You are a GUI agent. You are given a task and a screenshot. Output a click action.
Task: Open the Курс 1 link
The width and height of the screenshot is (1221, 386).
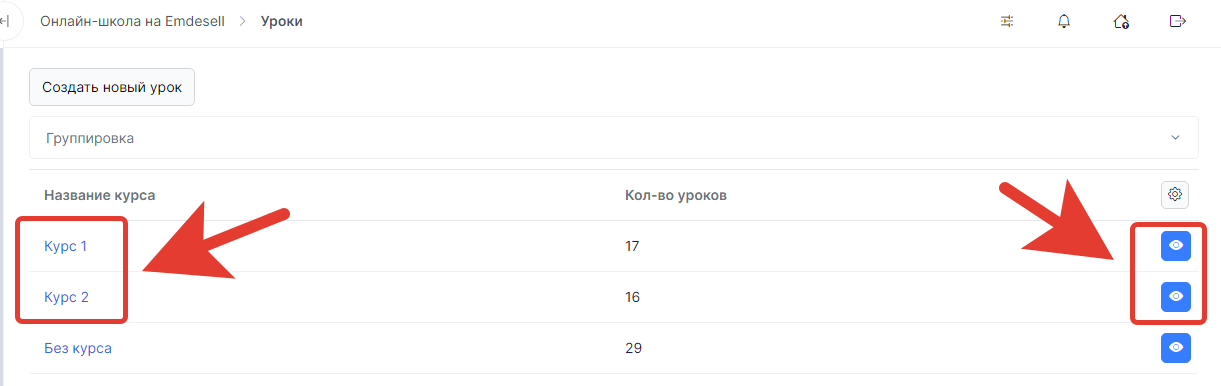66,246
